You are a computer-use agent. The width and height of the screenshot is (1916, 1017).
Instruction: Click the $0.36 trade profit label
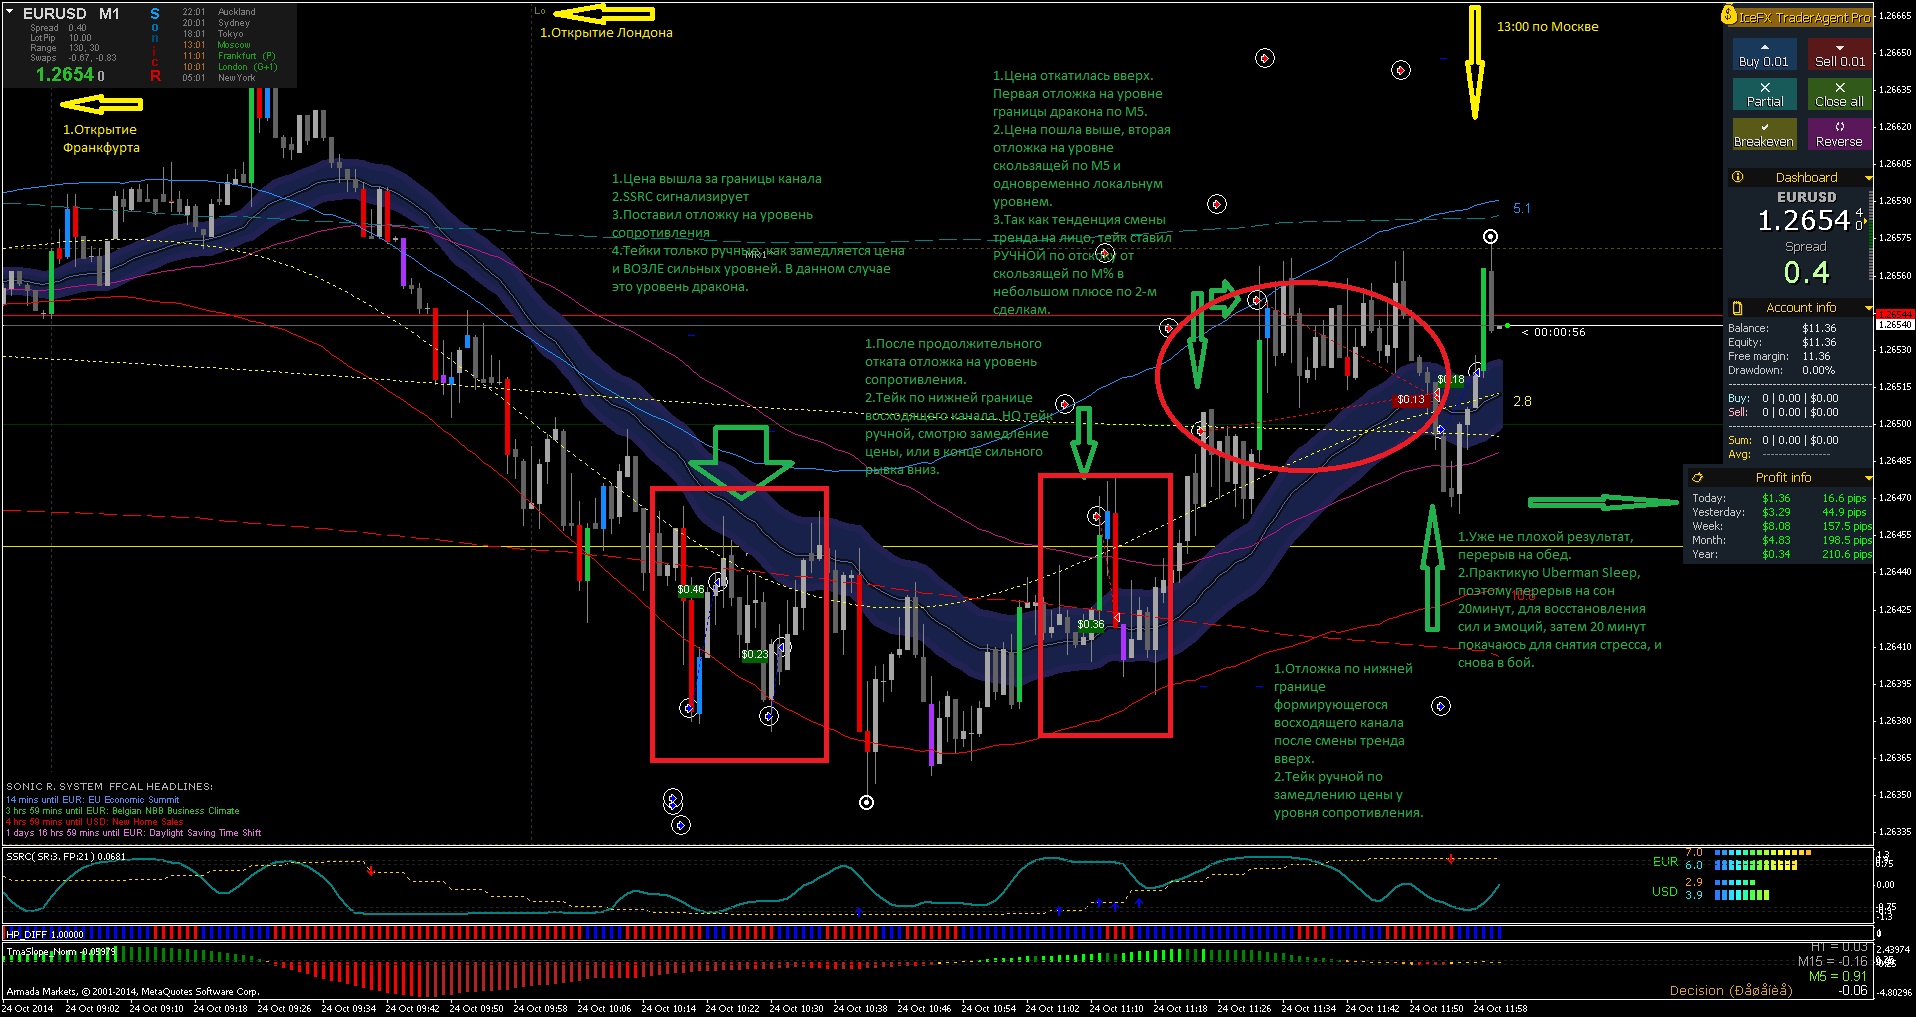click(1091, 625)
